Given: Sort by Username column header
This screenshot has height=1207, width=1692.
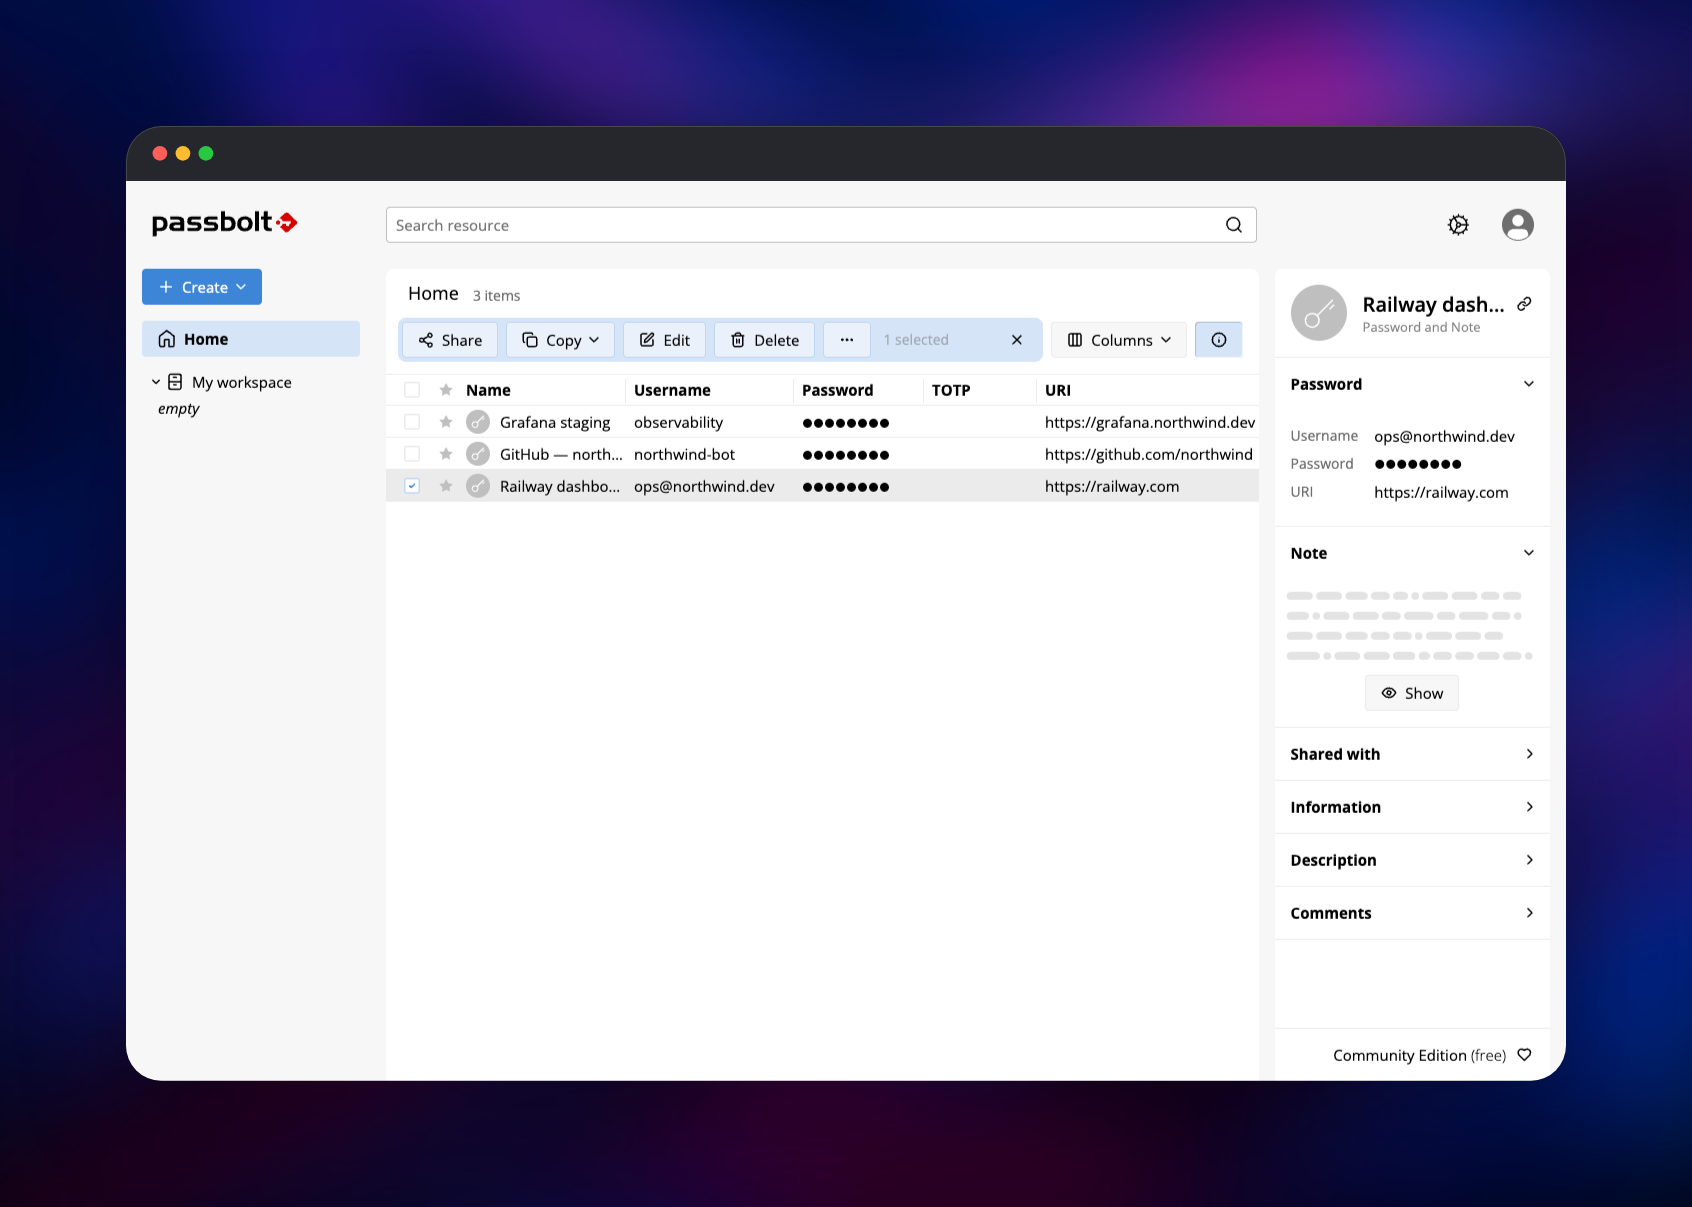Looking at the screenshot, I should [672, 390].
